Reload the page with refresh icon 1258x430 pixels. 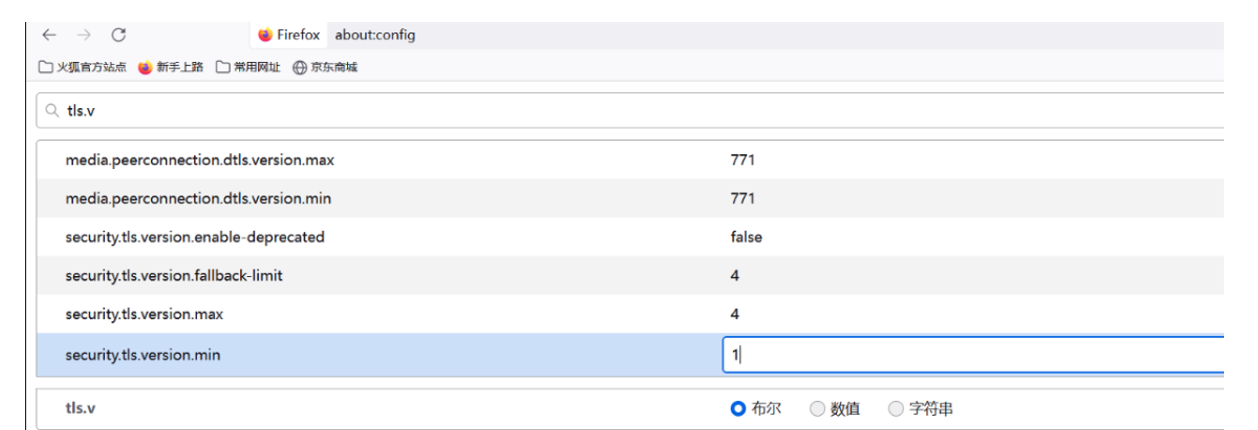[x=118, y=35]
